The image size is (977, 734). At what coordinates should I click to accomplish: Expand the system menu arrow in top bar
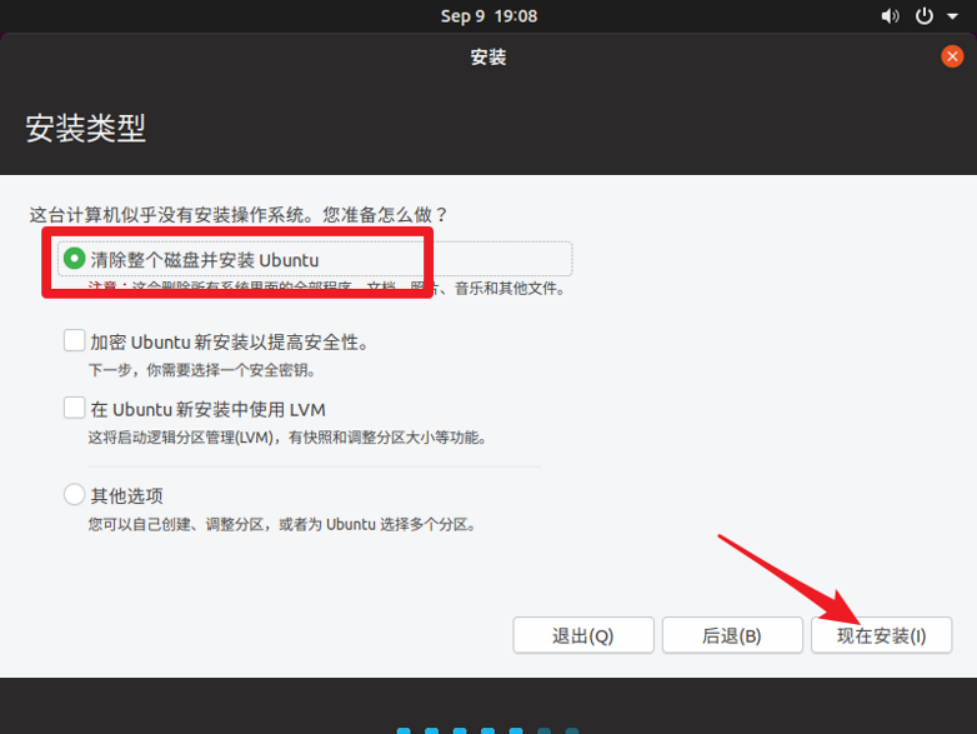tap(953, 17)
